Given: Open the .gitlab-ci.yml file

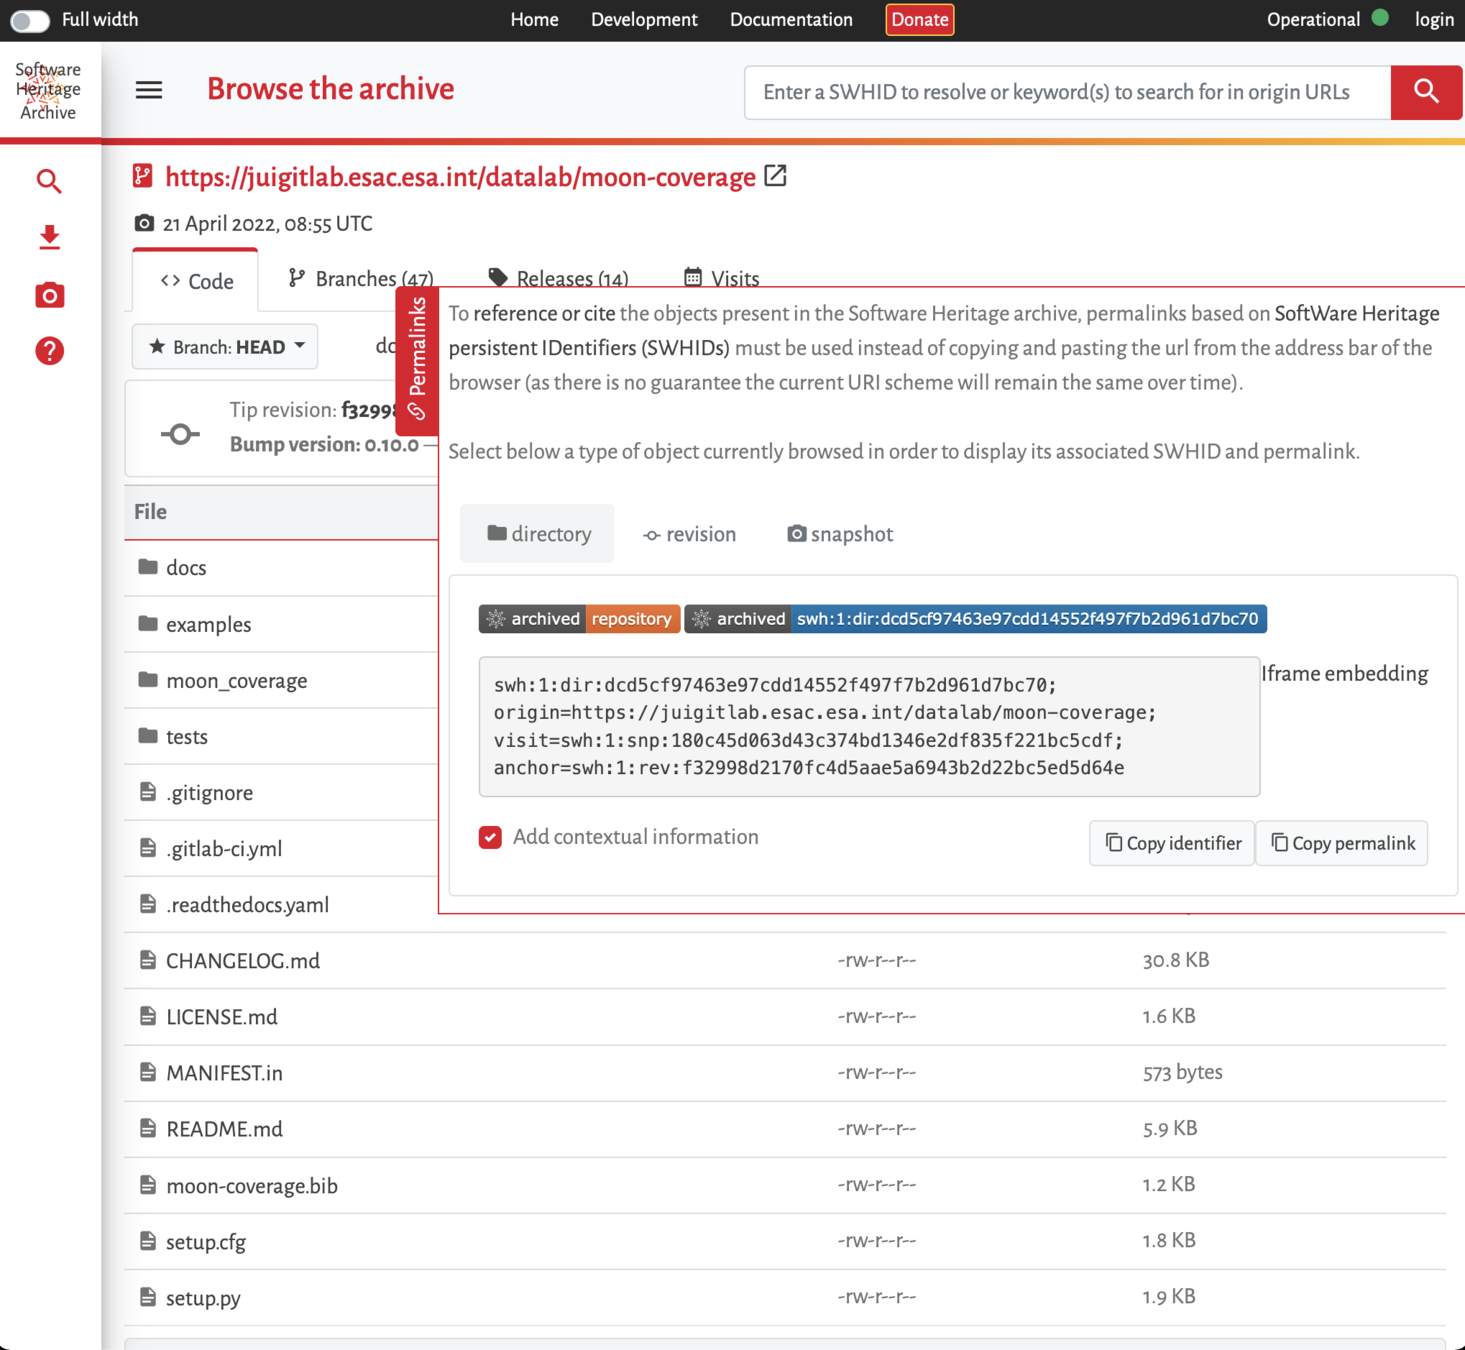Looking at the screenshot, I should (x=224, y=849).
